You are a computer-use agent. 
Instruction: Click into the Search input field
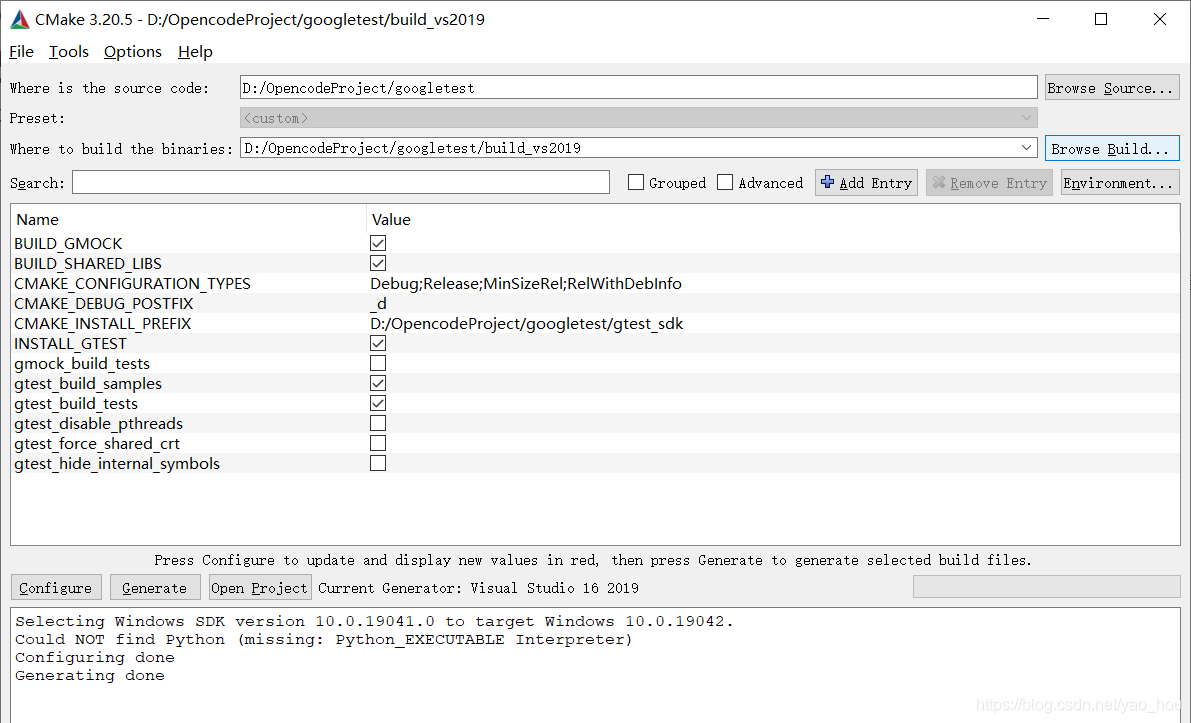[x=341, y=182]
